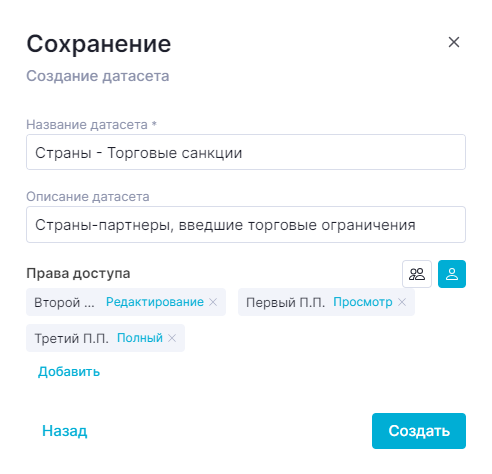Click the Третий П.П. user name
This screenshot has width=492, height=474.
[x=72, y=338]
